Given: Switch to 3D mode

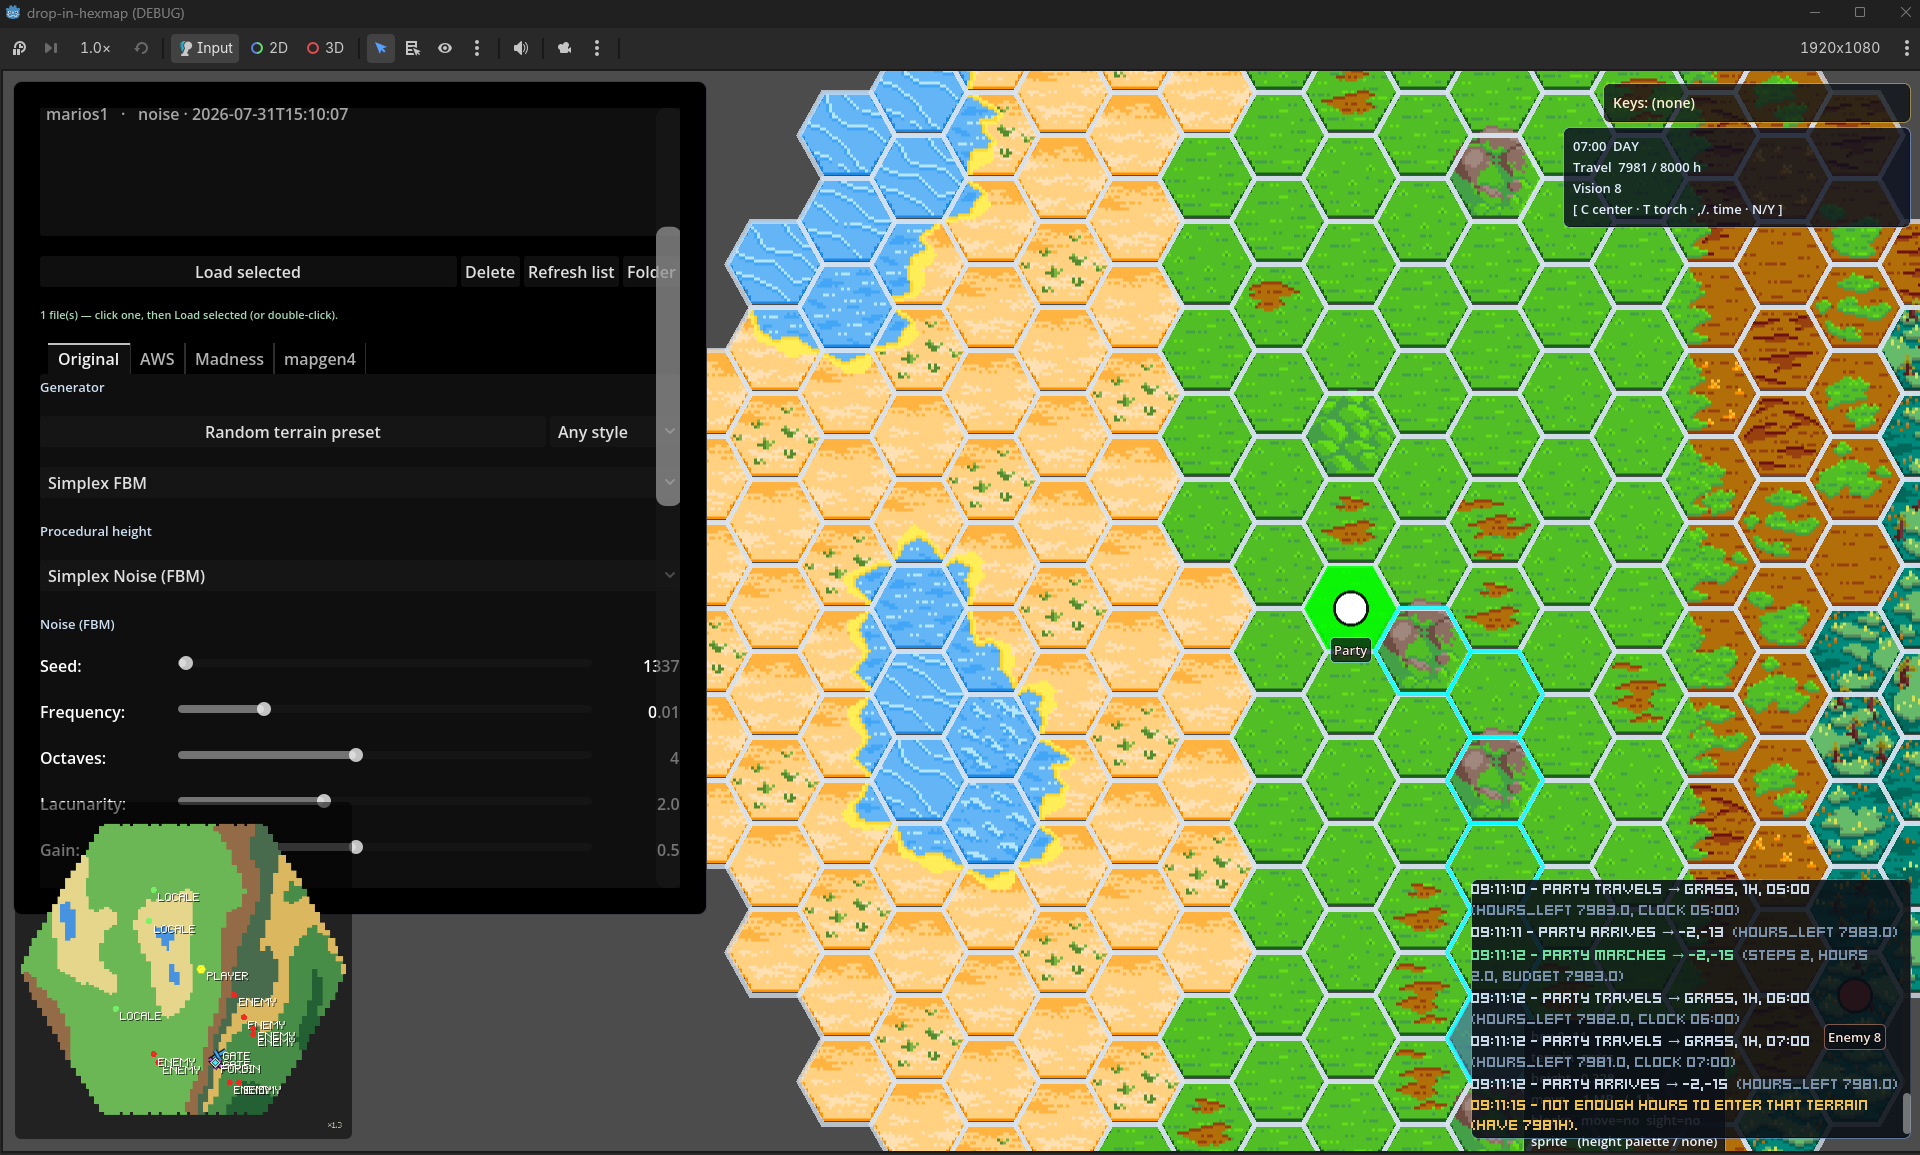Looking at the screenshot, I should click(x=325, y=48).
